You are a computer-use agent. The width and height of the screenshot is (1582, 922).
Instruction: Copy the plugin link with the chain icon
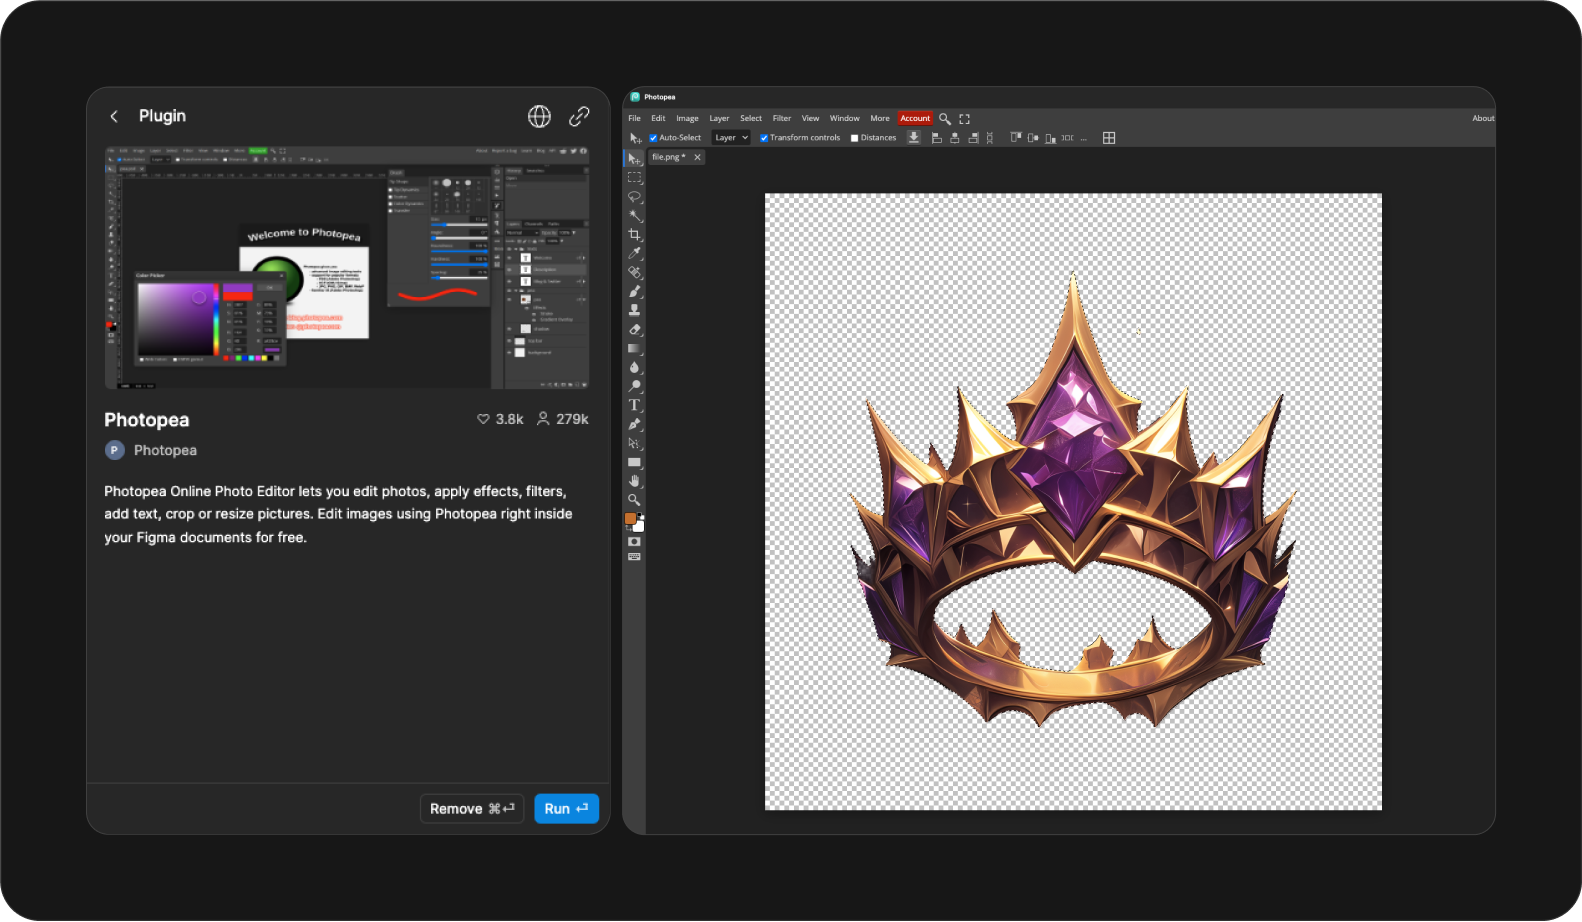click(x=579, y=116)
